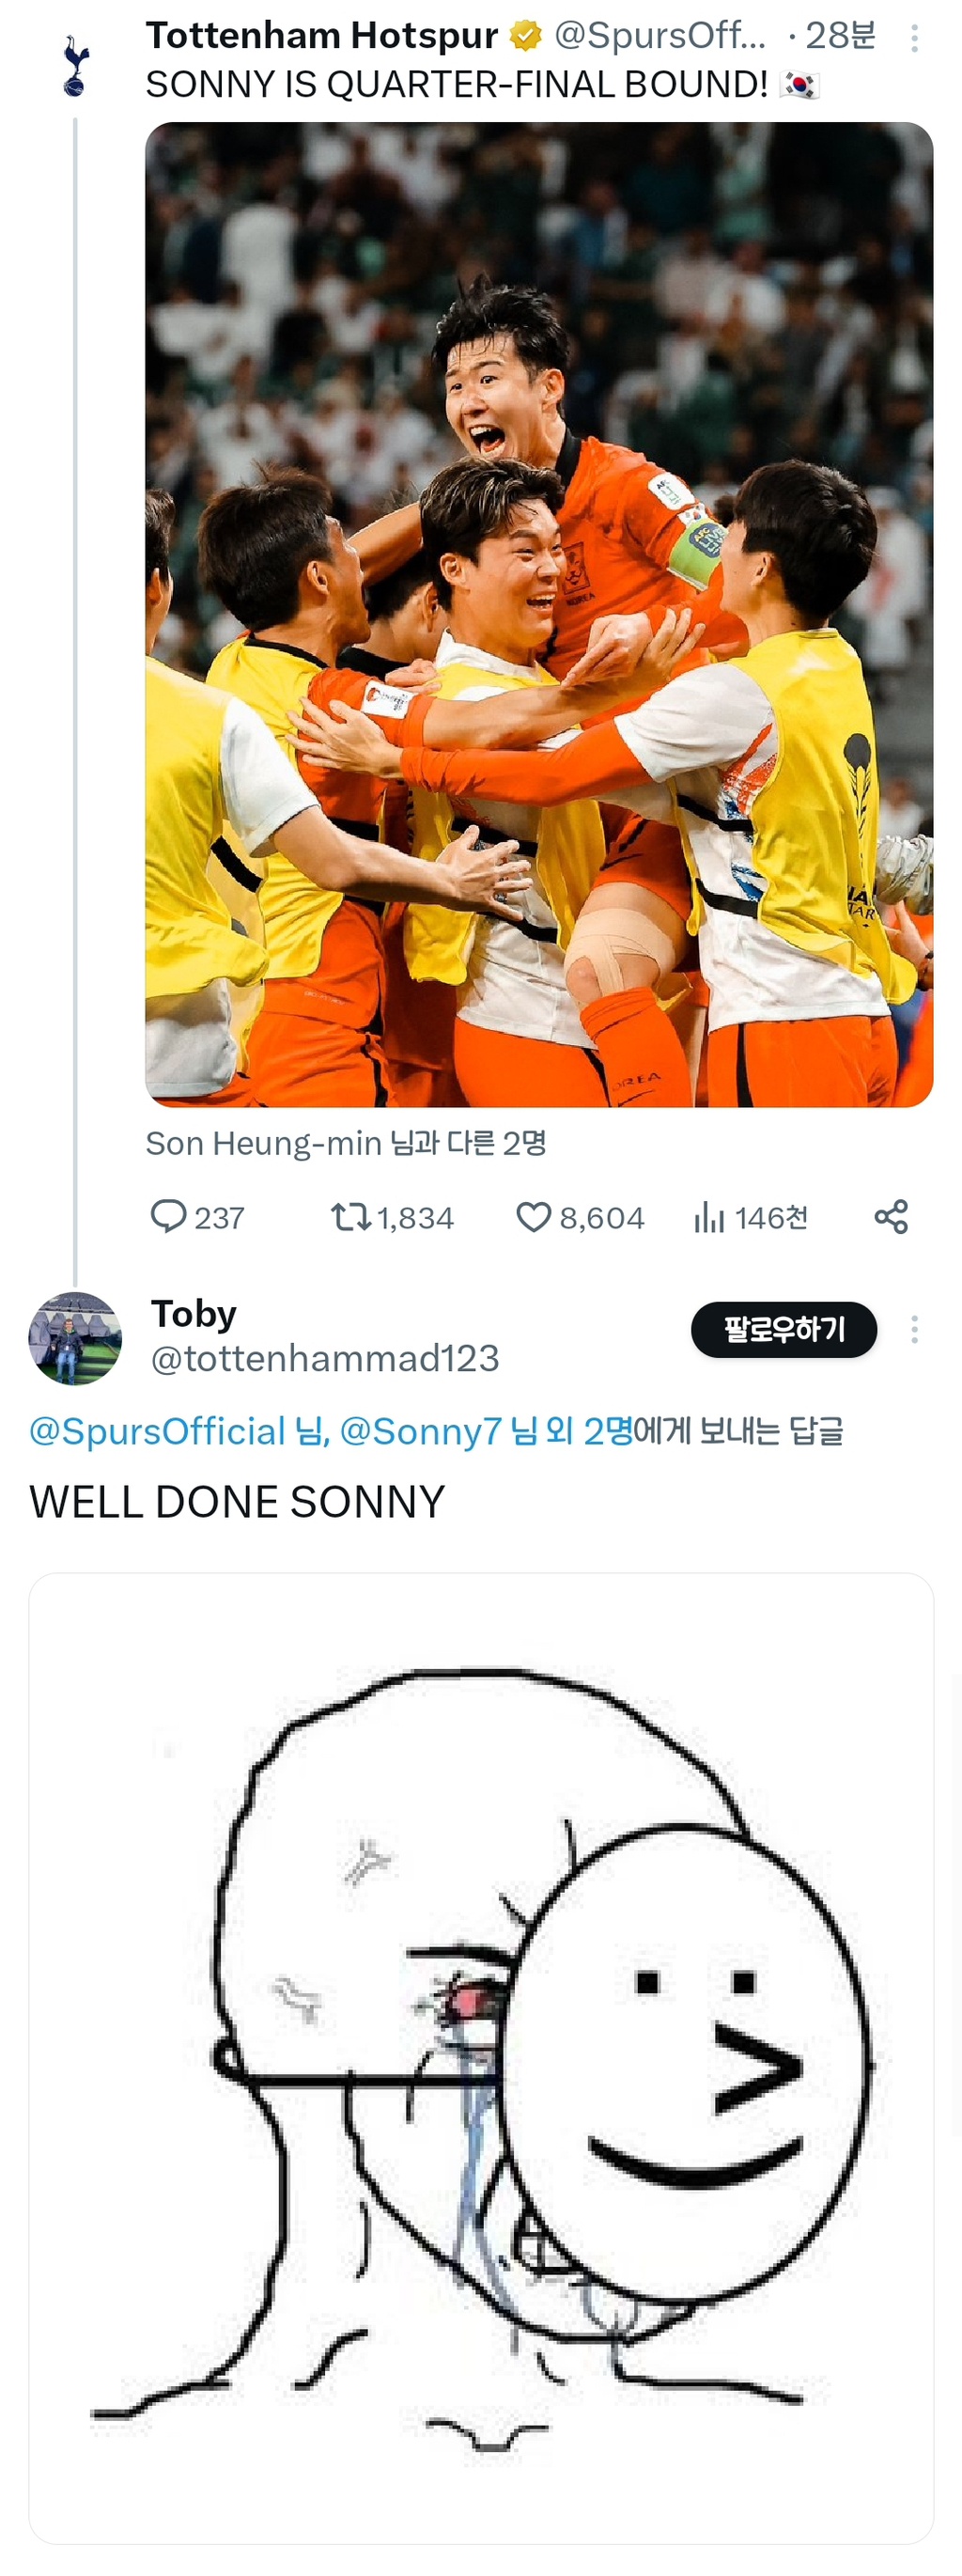962x2576 pixels.
Task: Retweet the Tottenham Hotspur post
Action: pyautogui.click(x=351, y=1216)
